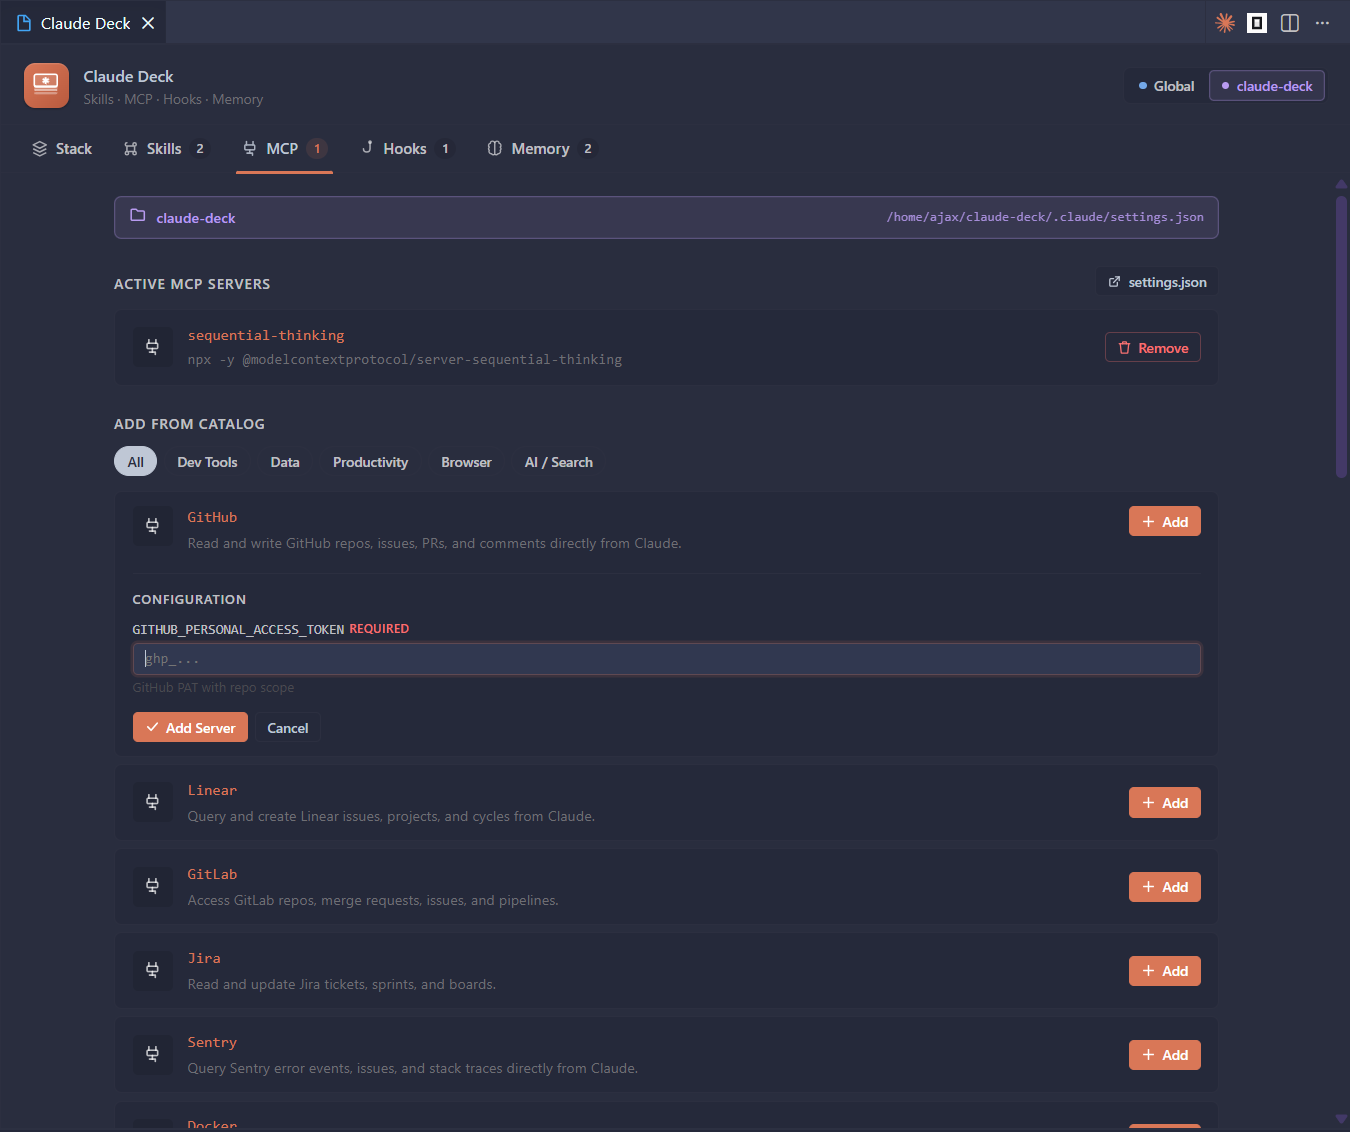This screenshot has width=1350, height=1132.
Task: Filter catalog by AI / Search
Action: point(558,462)
